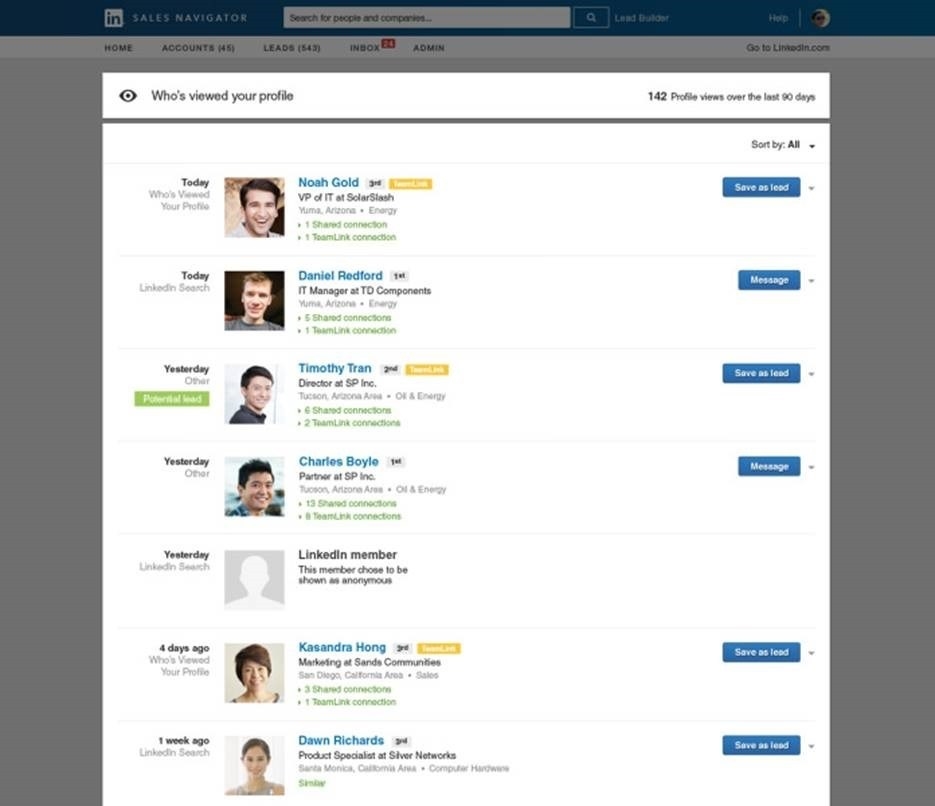Viewport: 935px width, 806px height.
Task: Expand the arrow beside Noah Gold's Save as lead
Action: point(811,187)
